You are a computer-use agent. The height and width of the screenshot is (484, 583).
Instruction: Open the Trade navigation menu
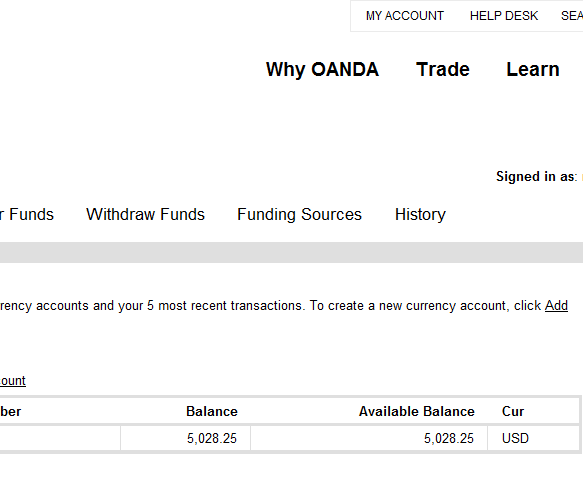(x=443, y=70)
